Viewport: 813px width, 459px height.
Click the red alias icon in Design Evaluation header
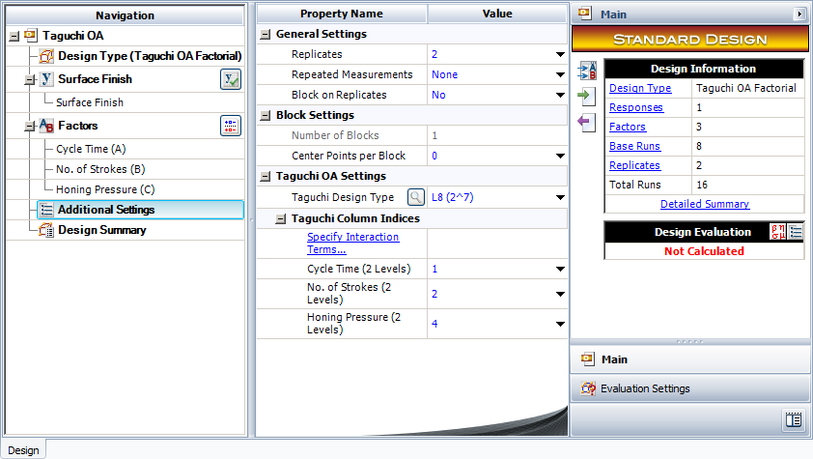coord(775,231)
